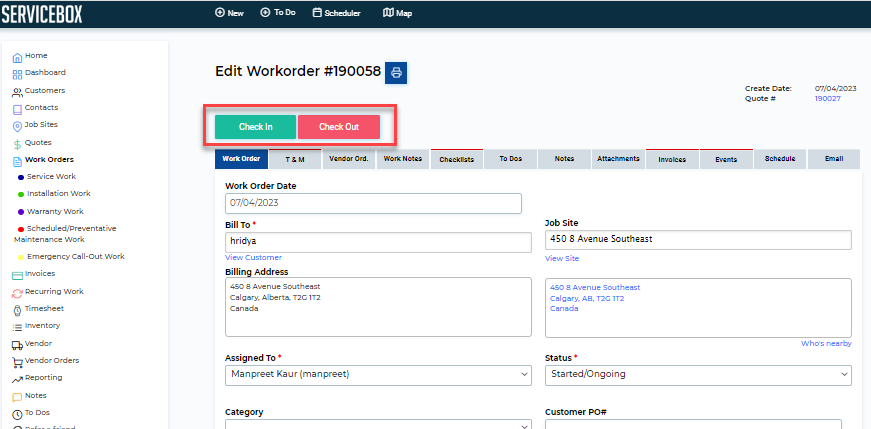Click the Bill To field
The height and width of the screenshot is (429, 871).
coord(378,242)
